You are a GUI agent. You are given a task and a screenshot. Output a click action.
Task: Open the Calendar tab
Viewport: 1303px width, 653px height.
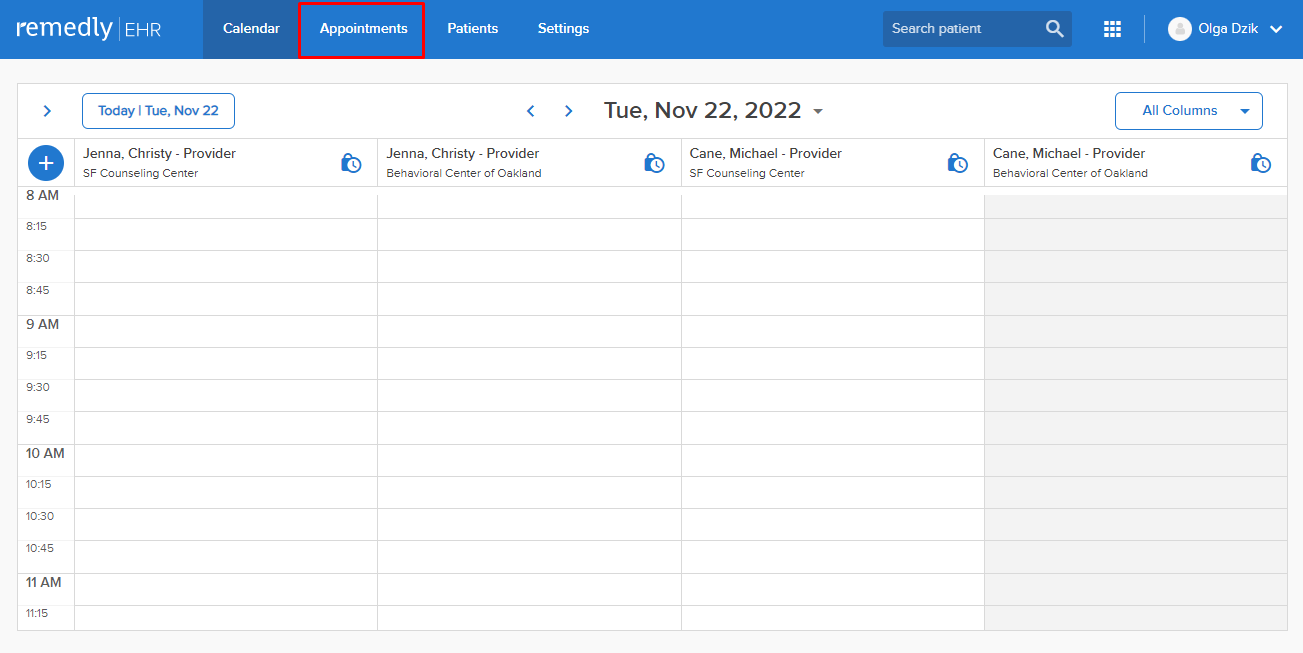click(251, 29)
